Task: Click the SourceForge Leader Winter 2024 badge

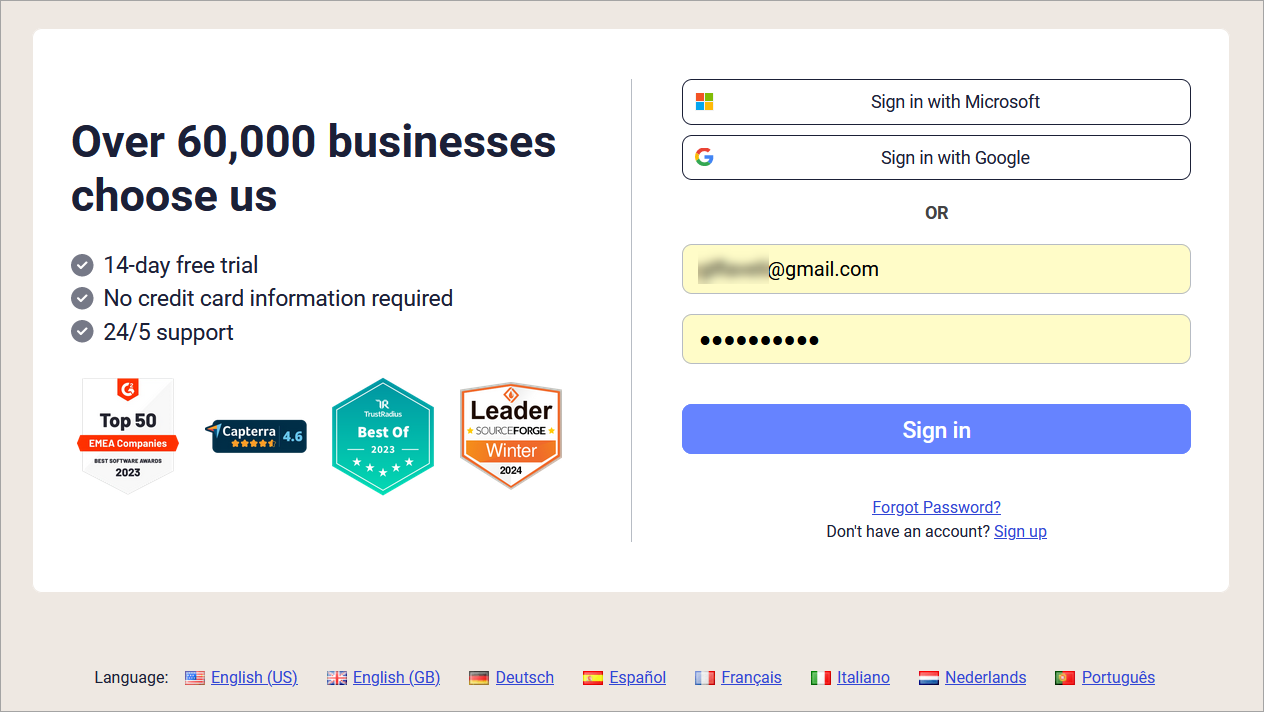Action: tap(510, 435)
